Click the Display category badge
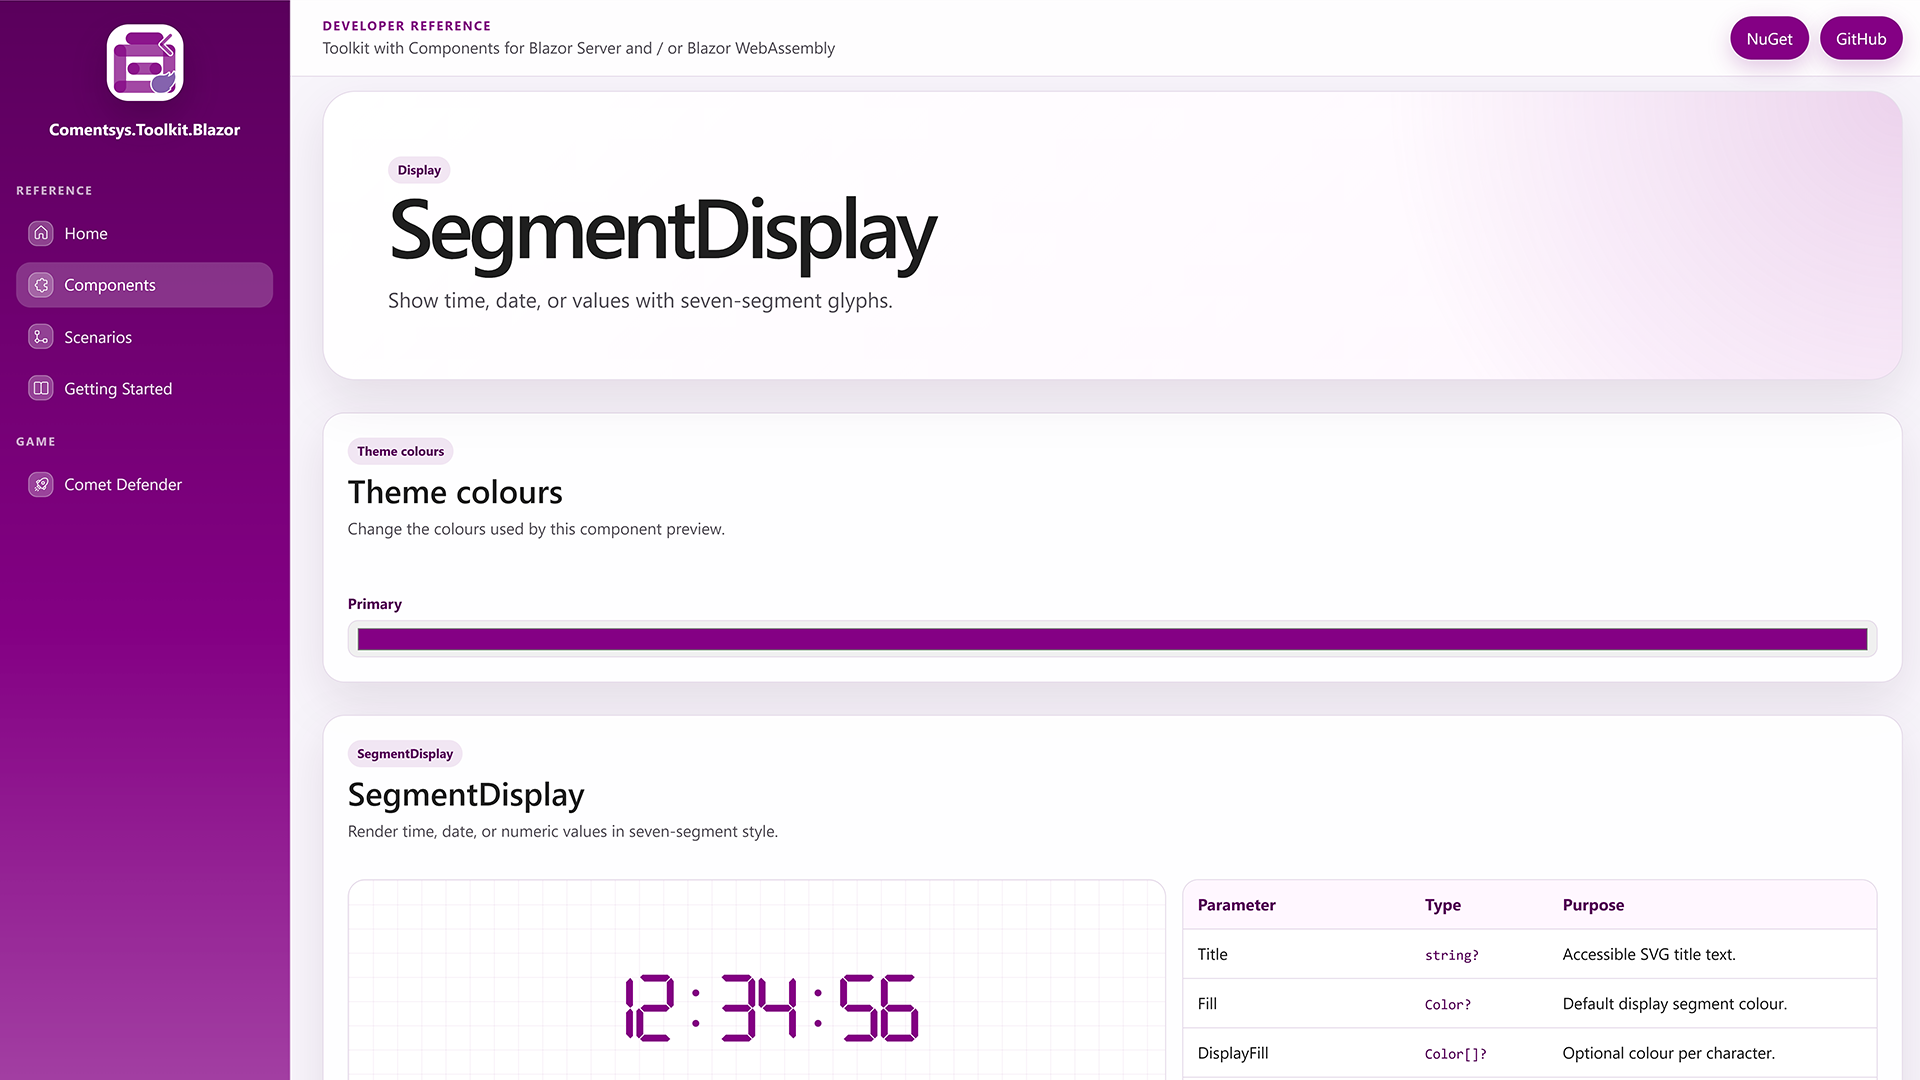This screenshot has height=1080, width=1920. pyautogui.click(x=419, y=170)
